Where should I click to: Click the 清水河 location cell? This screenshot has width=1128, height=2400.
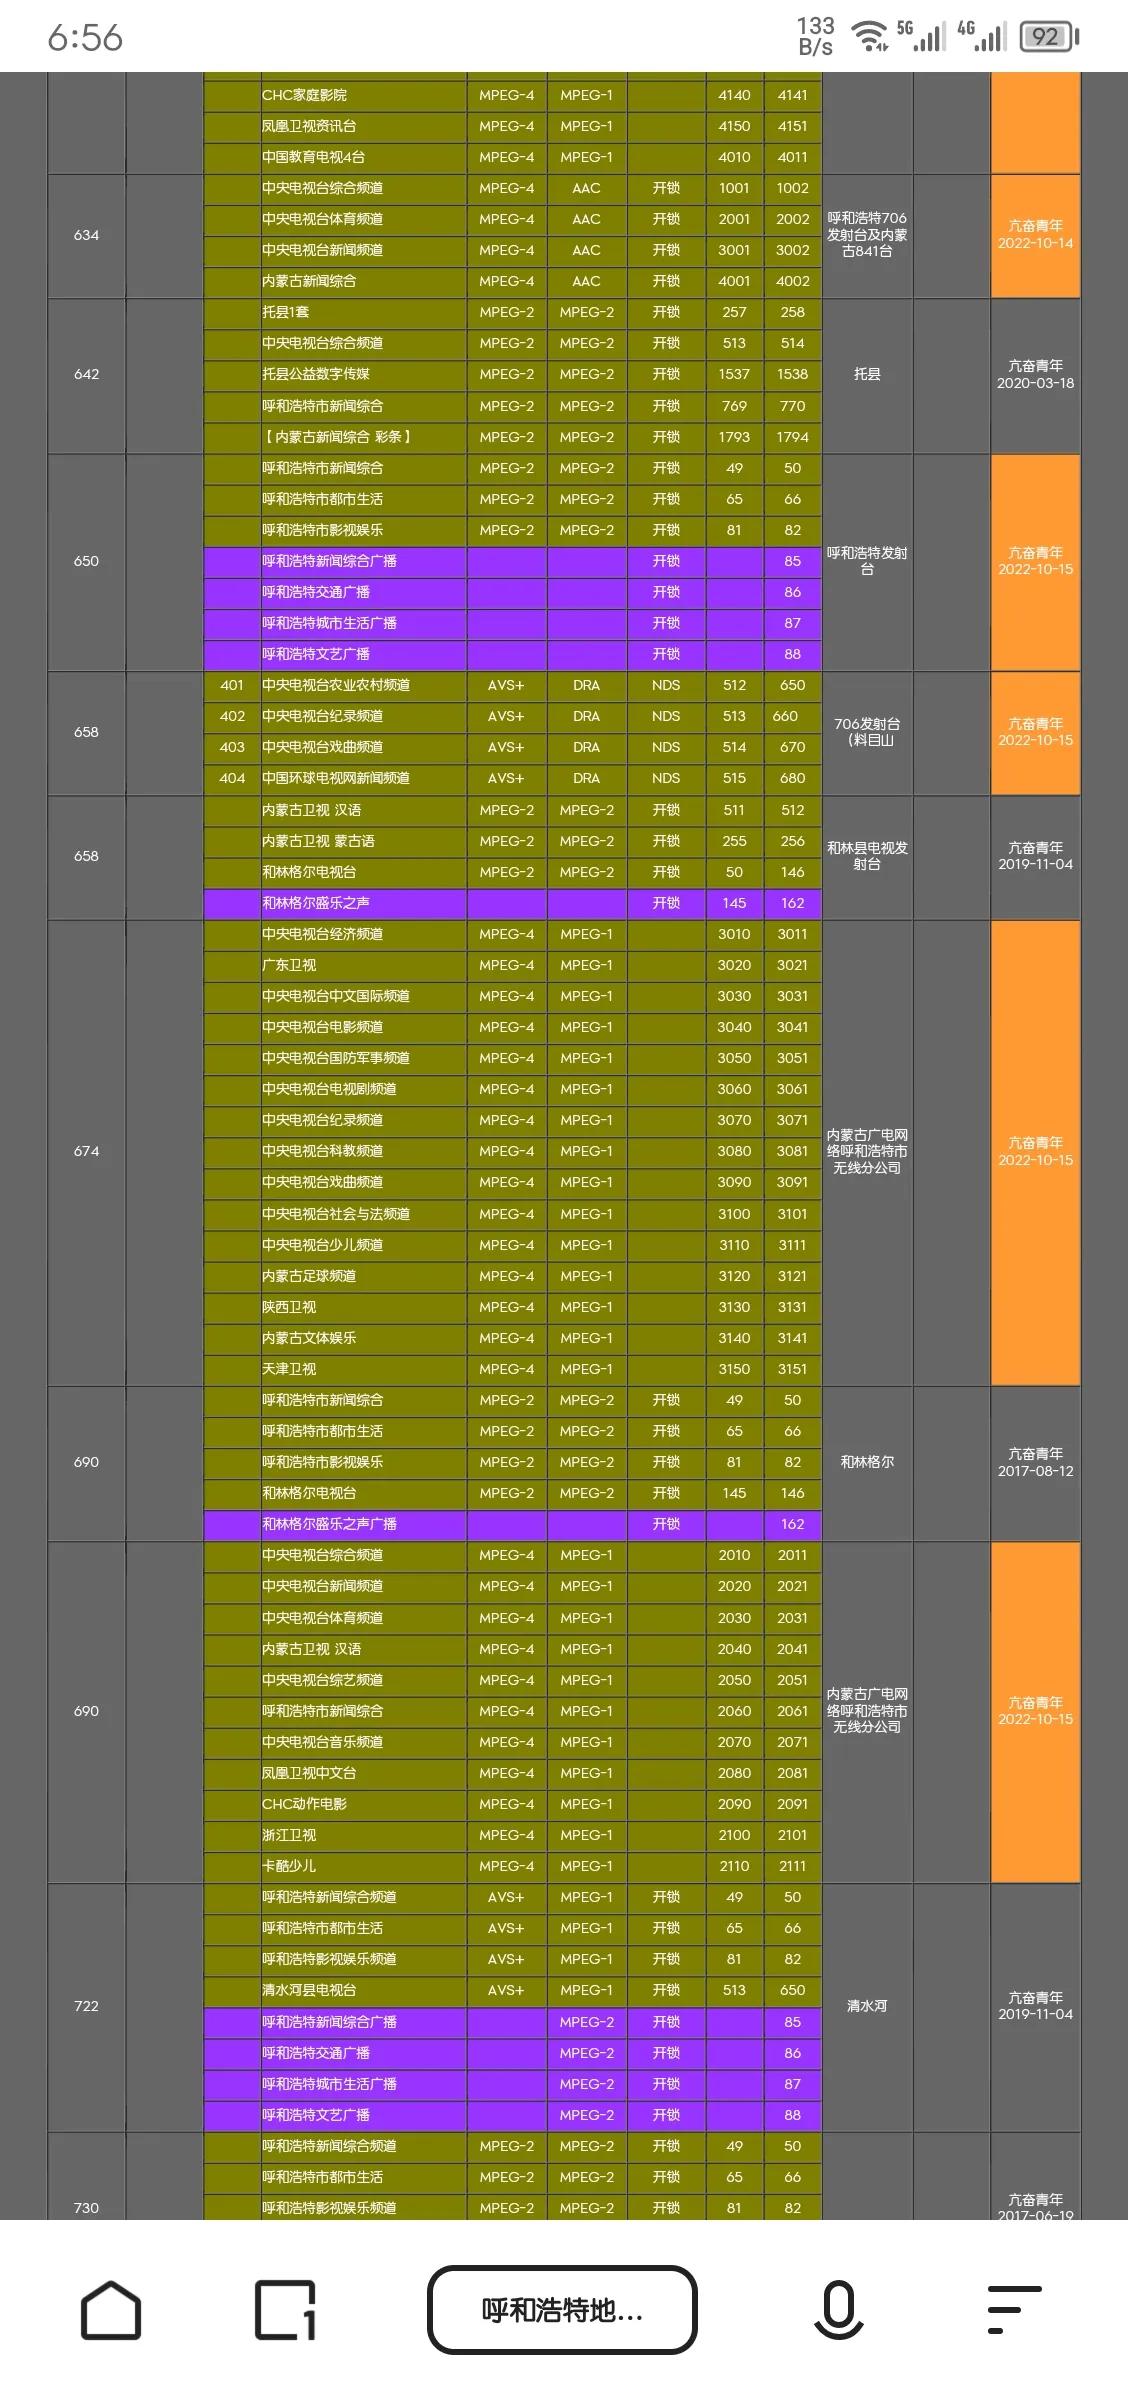tap(867, 2006)
